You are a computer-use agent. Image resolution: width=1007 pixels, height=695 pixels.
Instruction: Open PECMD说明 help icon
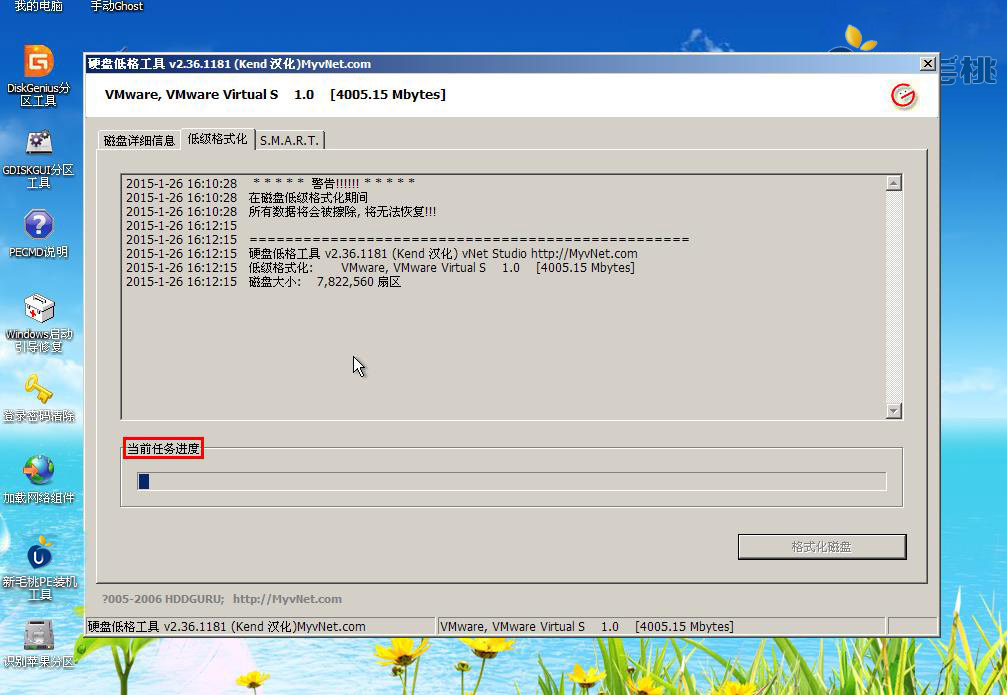tap(39, 233)
